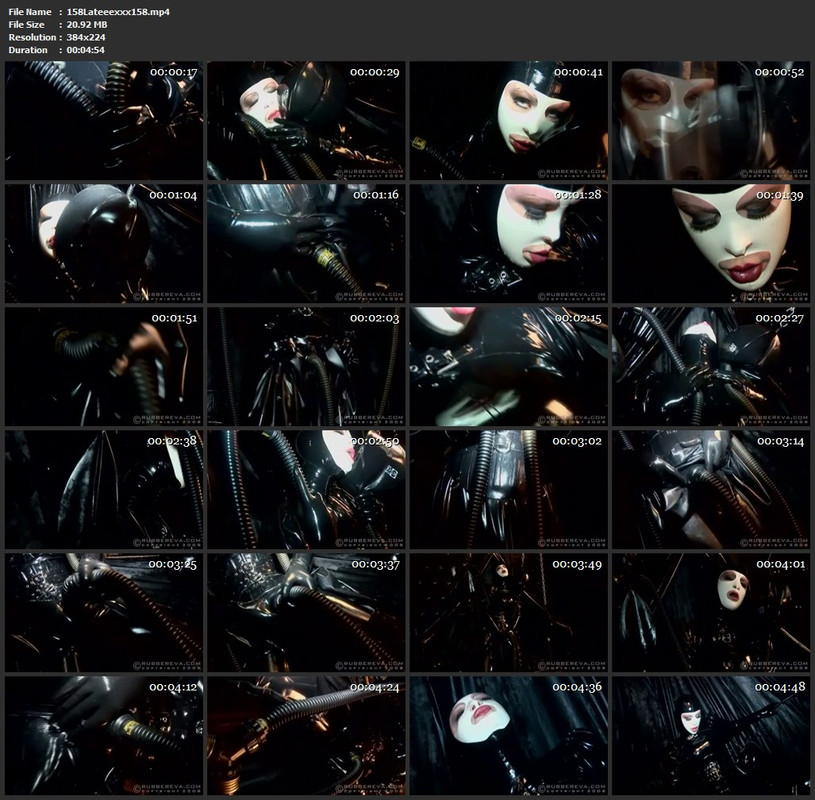The image size is (815, 800).
Task: Select the frame marked 00:01:39
Action: click(x=711, y=243)
